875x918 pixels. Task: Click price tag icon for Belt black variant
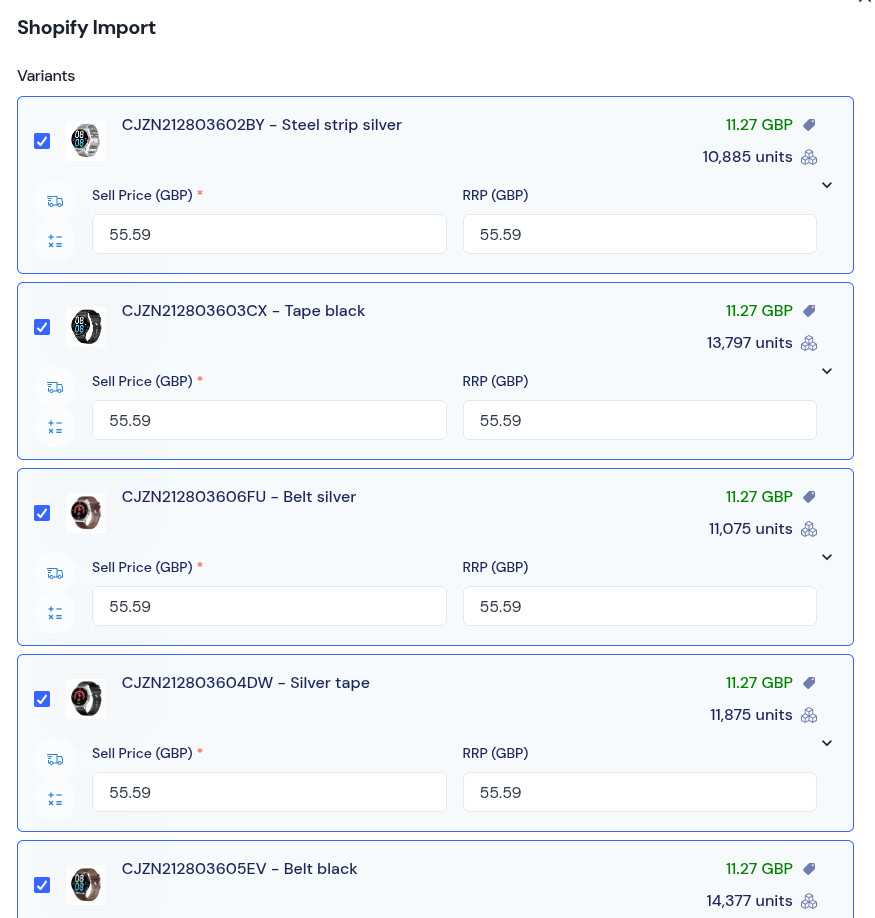point(809,869)
